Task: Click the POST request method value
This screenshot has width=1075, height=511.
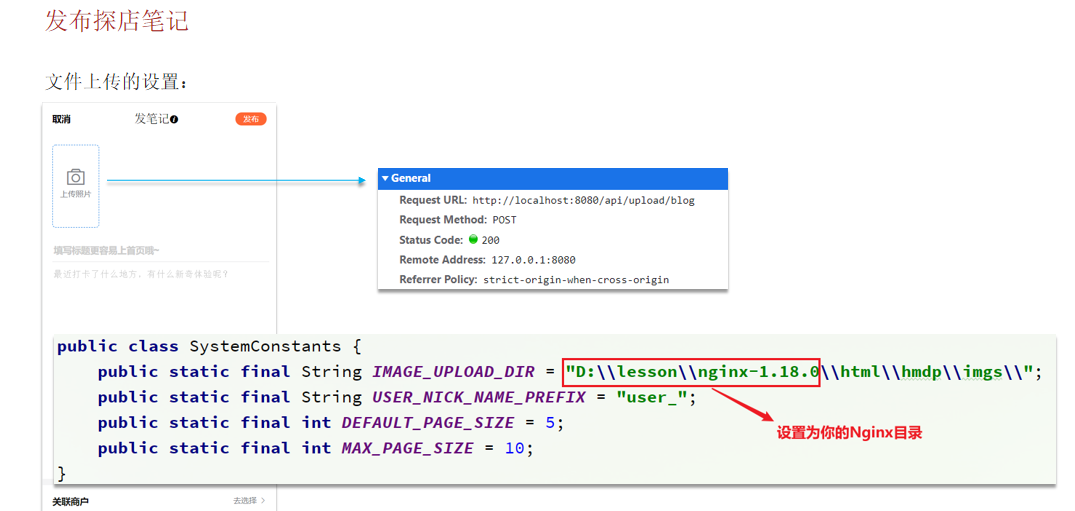Action: tap(504, 220)
